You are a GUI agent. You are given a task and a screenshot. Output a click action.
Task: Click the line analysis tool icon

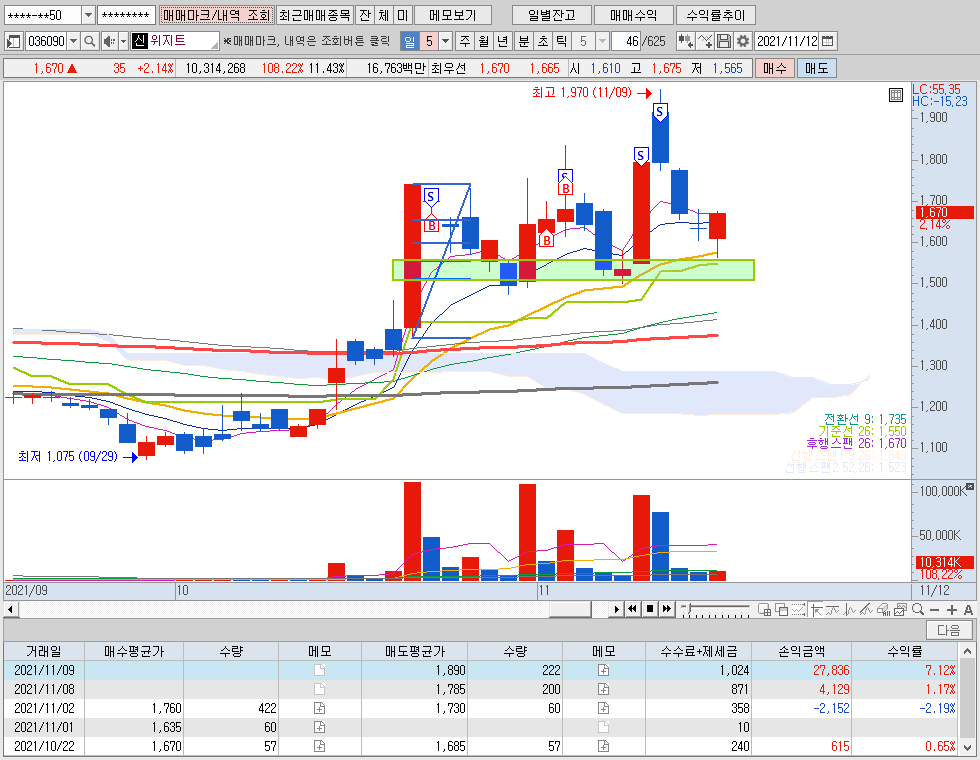coord(705,41)
